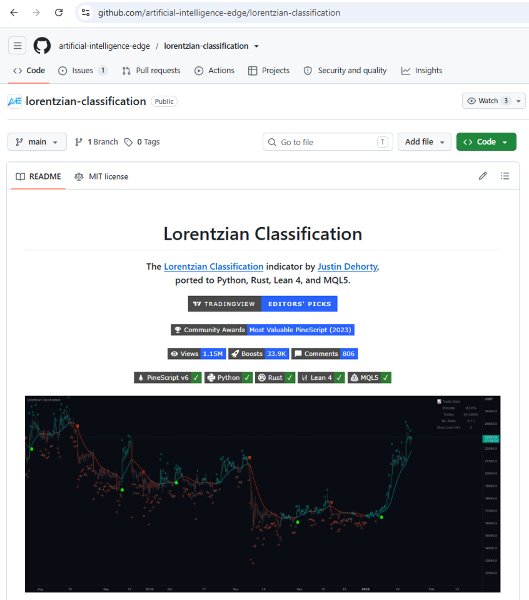
Task: Reload the page with the refresh icon
Action: coord(59,13)
